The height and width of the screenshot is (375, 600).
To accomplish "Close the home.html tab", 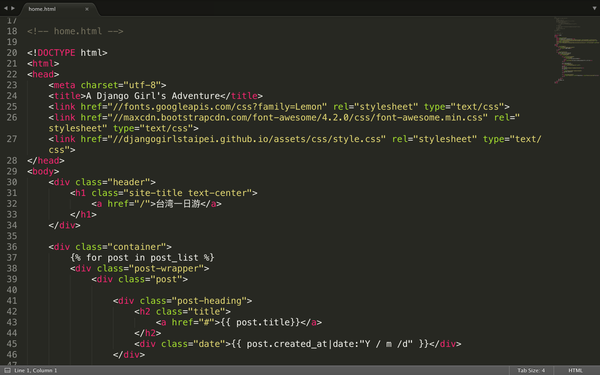I will [x=87, y=9].
